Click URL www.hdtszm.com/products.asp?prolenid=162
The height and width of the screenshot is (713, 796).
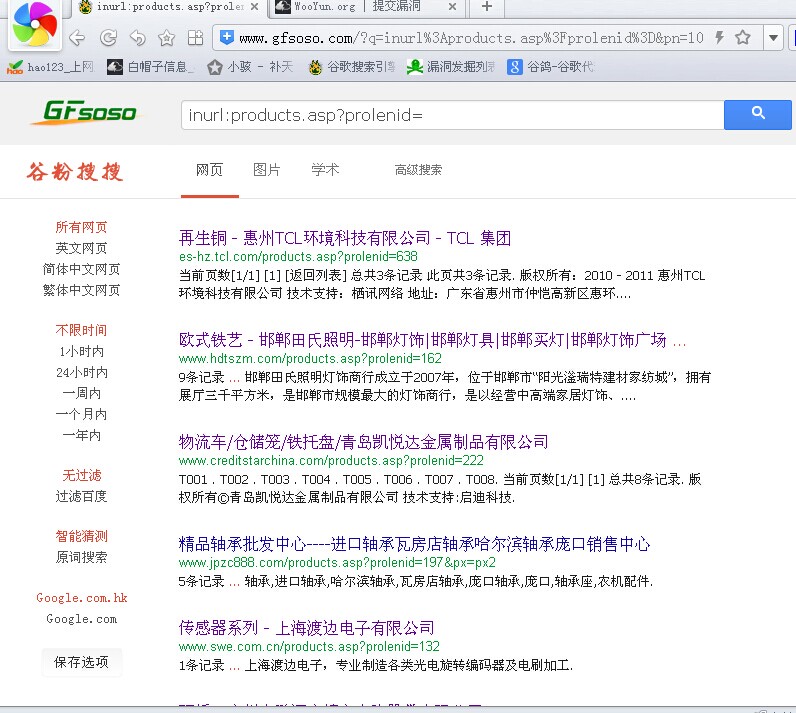click(310, 359)
